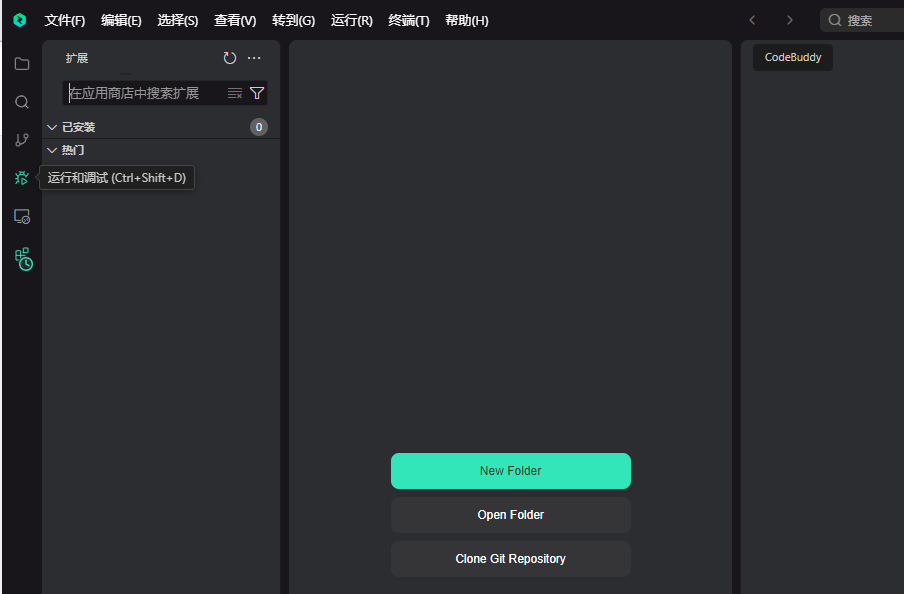904x594 pixels.
Task: Click the installed count badge 0
Action: [259, 127]
